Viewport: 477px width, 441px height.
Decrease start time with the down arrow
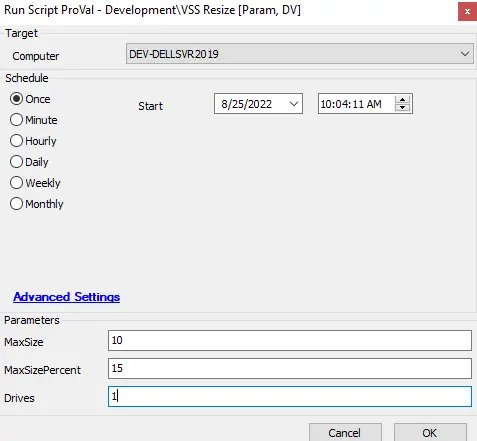(x=402, y=108)
